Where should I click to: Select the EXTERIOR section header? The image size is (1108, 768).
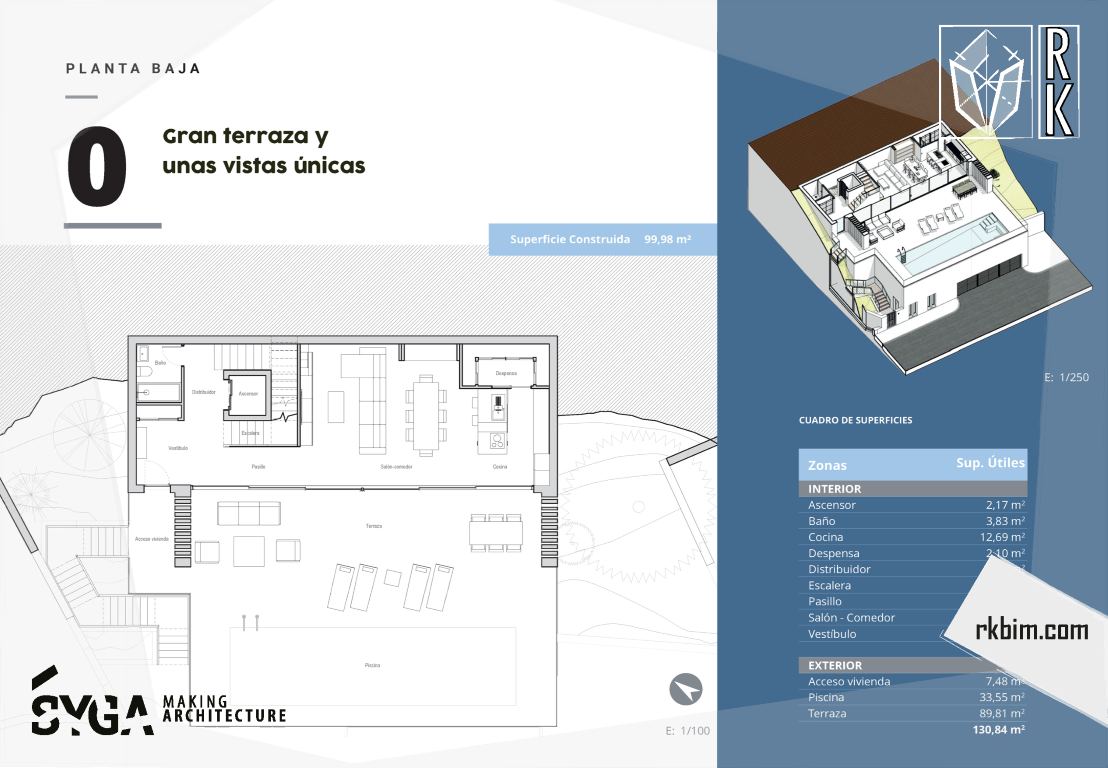tap(912, 665)
